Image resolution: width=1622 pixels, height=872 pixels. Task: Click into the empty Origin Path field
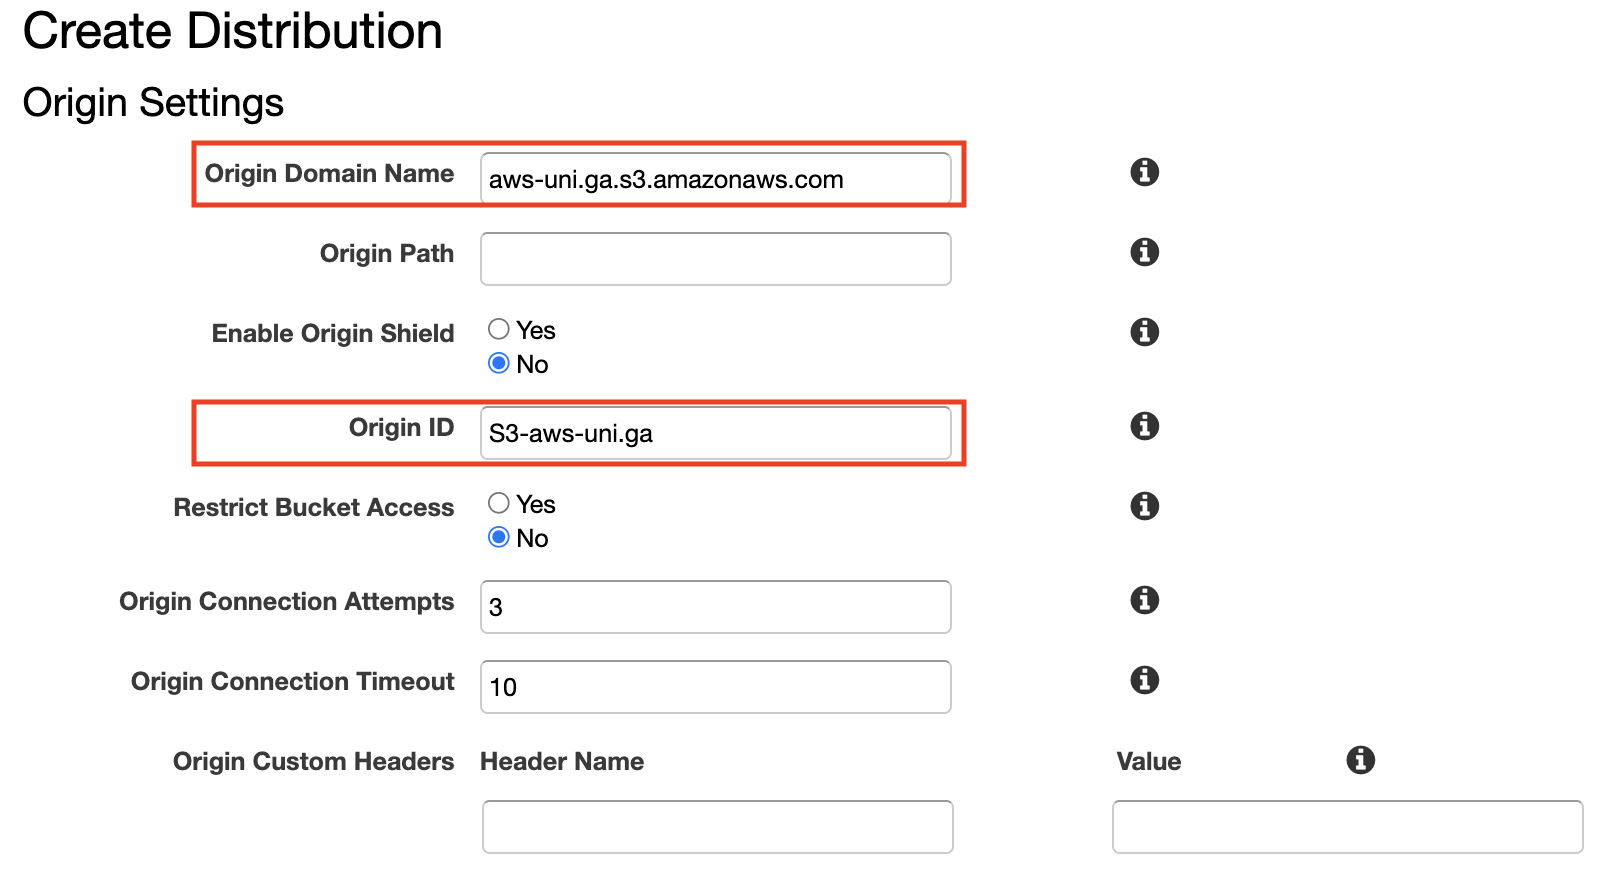(x=716, y=259)
